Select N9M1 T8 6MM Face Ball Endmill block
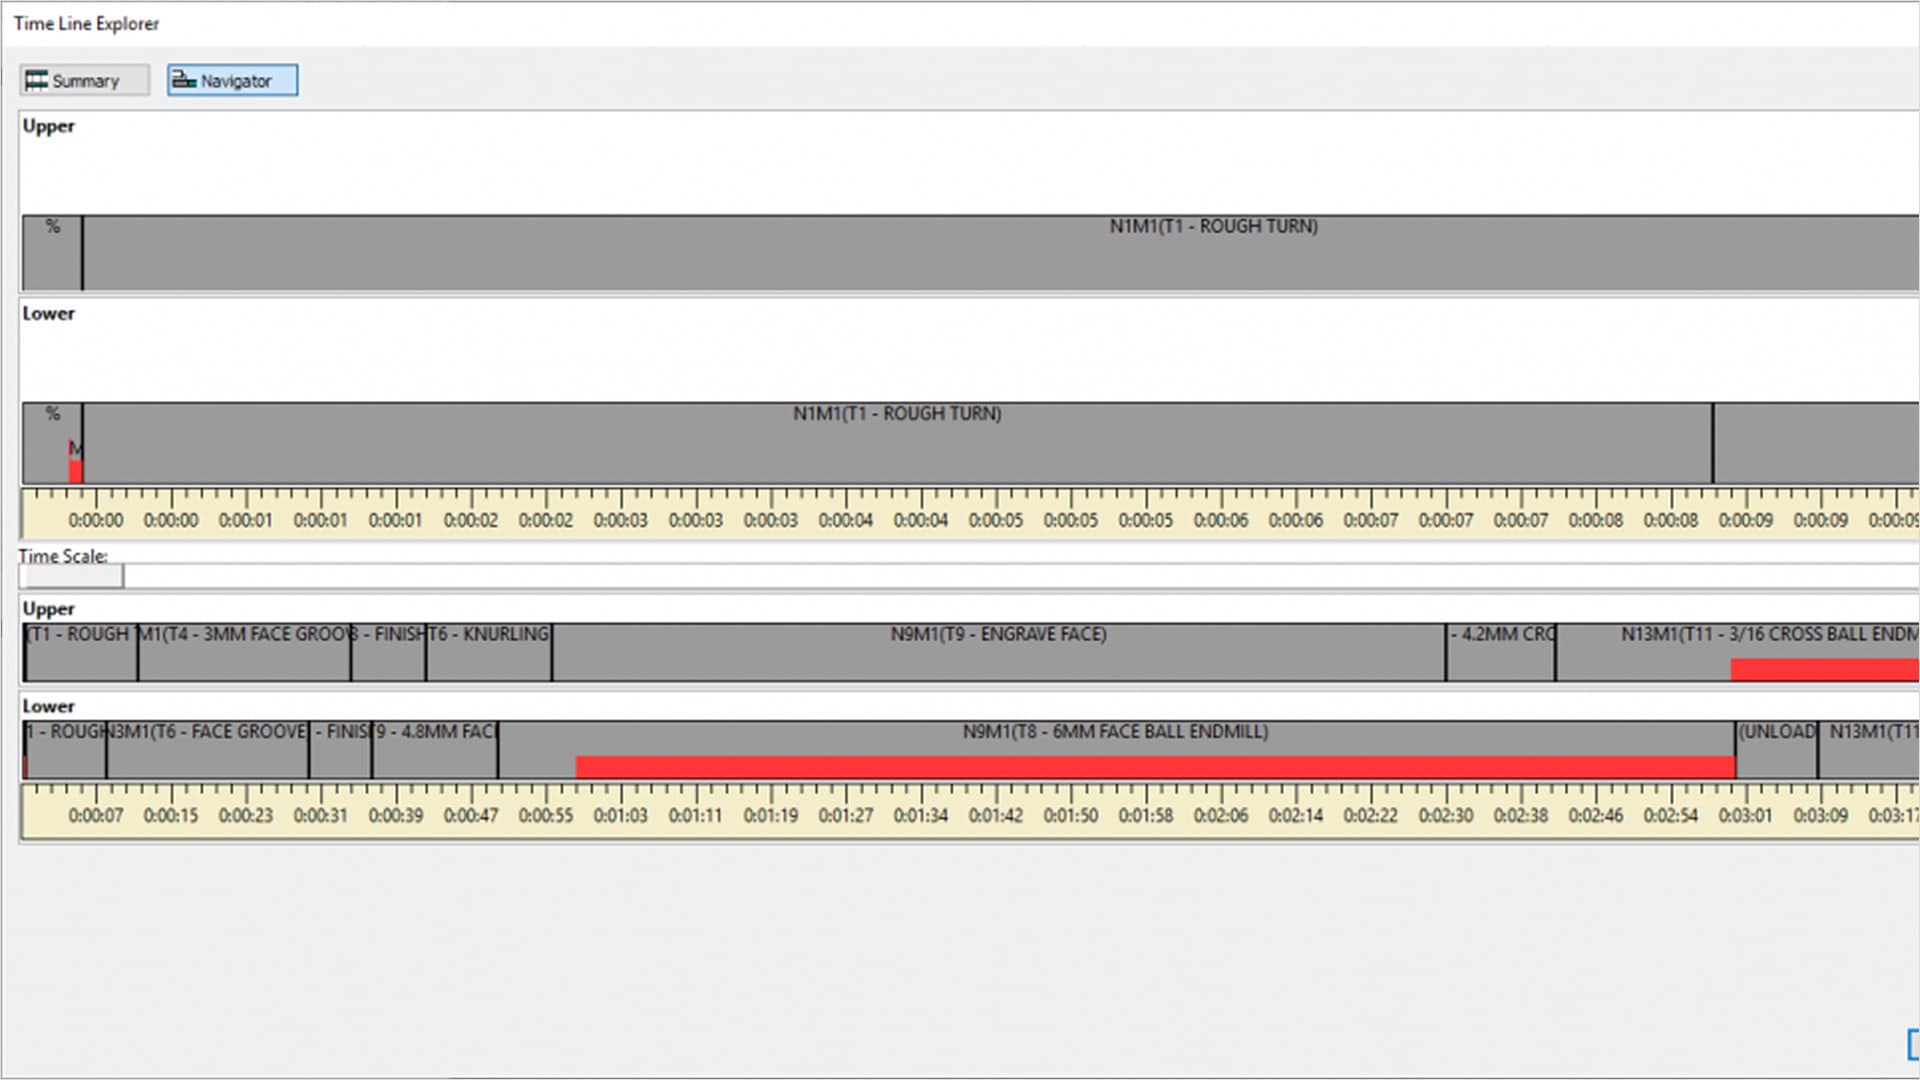The width and height of the screenshot is (1920, 1080). (x=1115, y=740)
